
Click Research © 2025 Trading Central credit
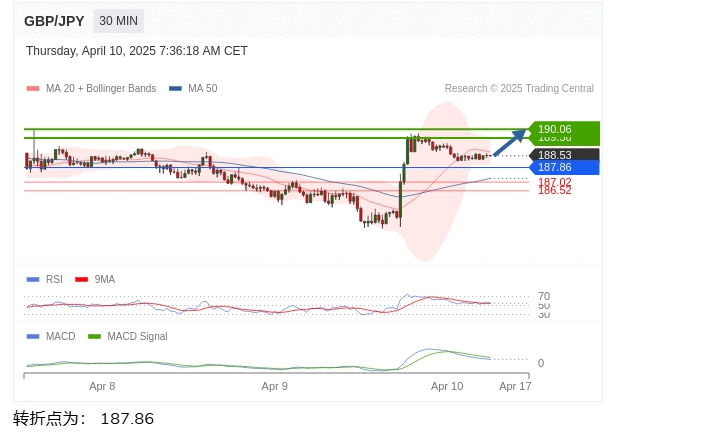[x=519, y=88]
